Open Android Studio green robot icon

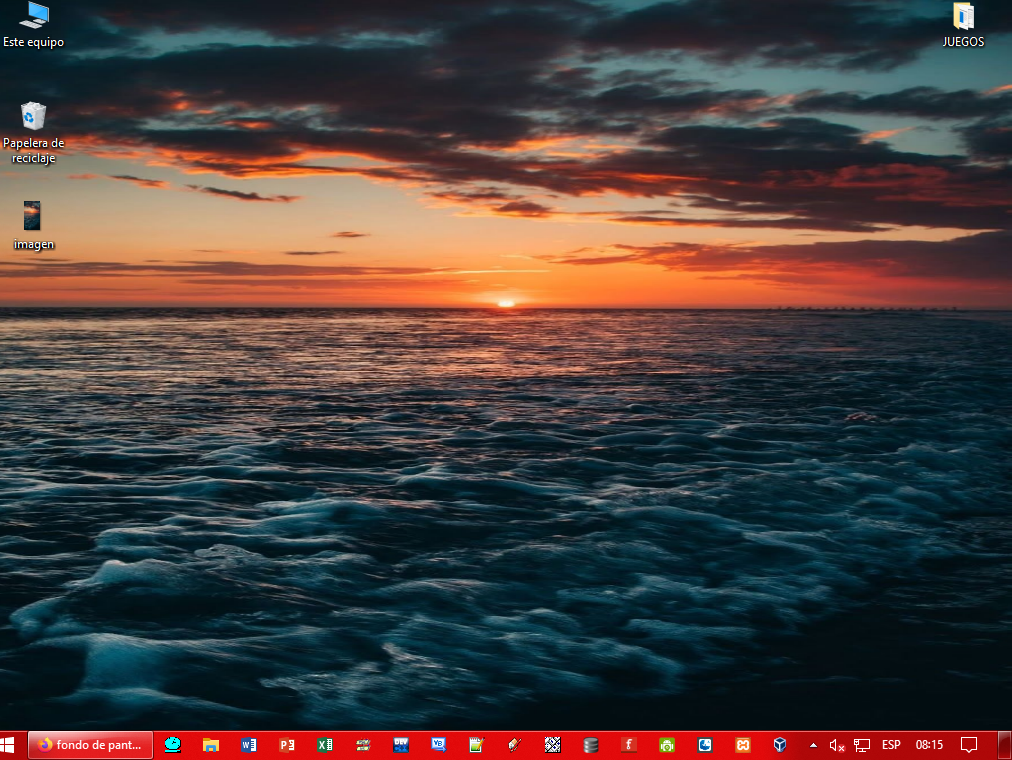pos(667,745)
